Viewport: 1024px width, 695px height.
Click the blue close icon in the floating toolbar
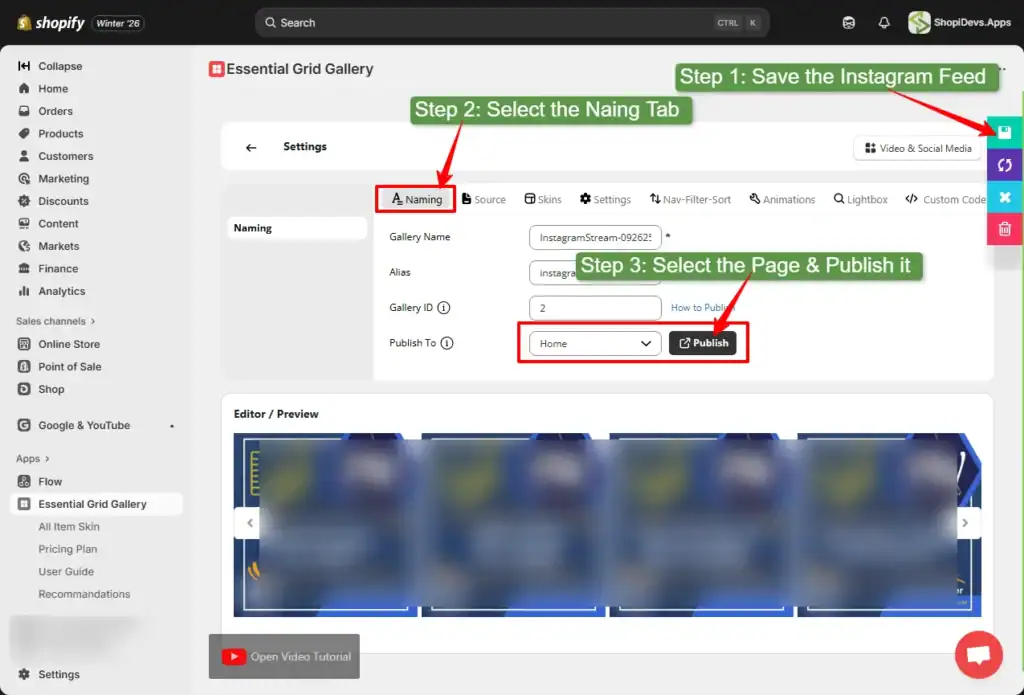(x=1004, y=197)
